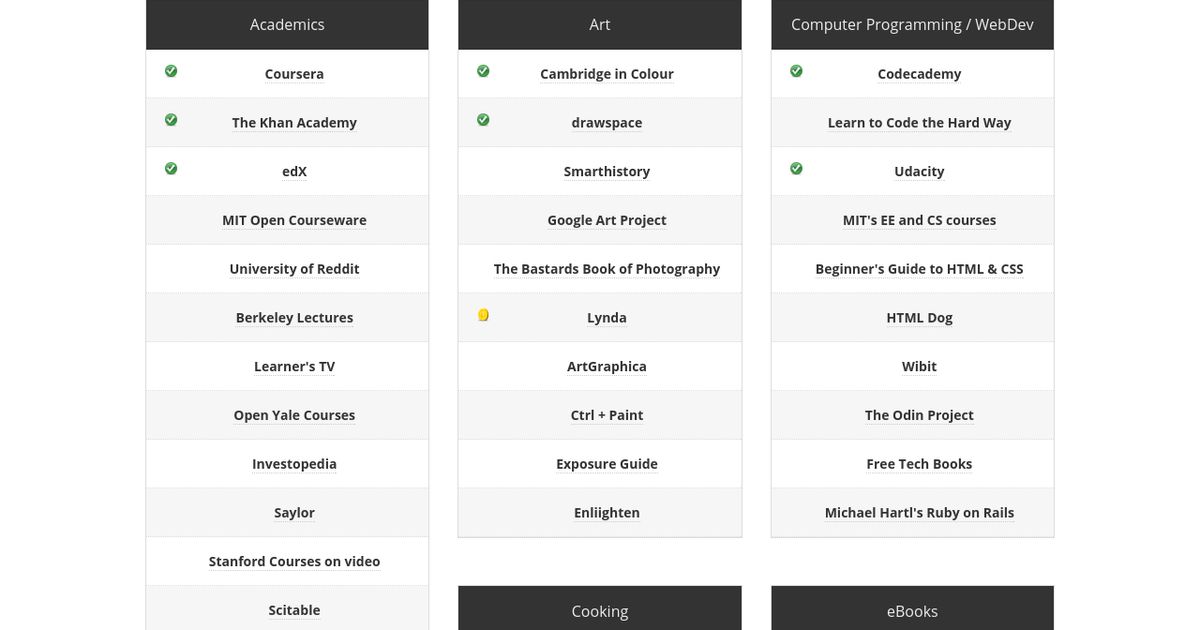Viewport: 1200px width, 630px height.
Task: Select the Academics category header
Action: point(287,25)
